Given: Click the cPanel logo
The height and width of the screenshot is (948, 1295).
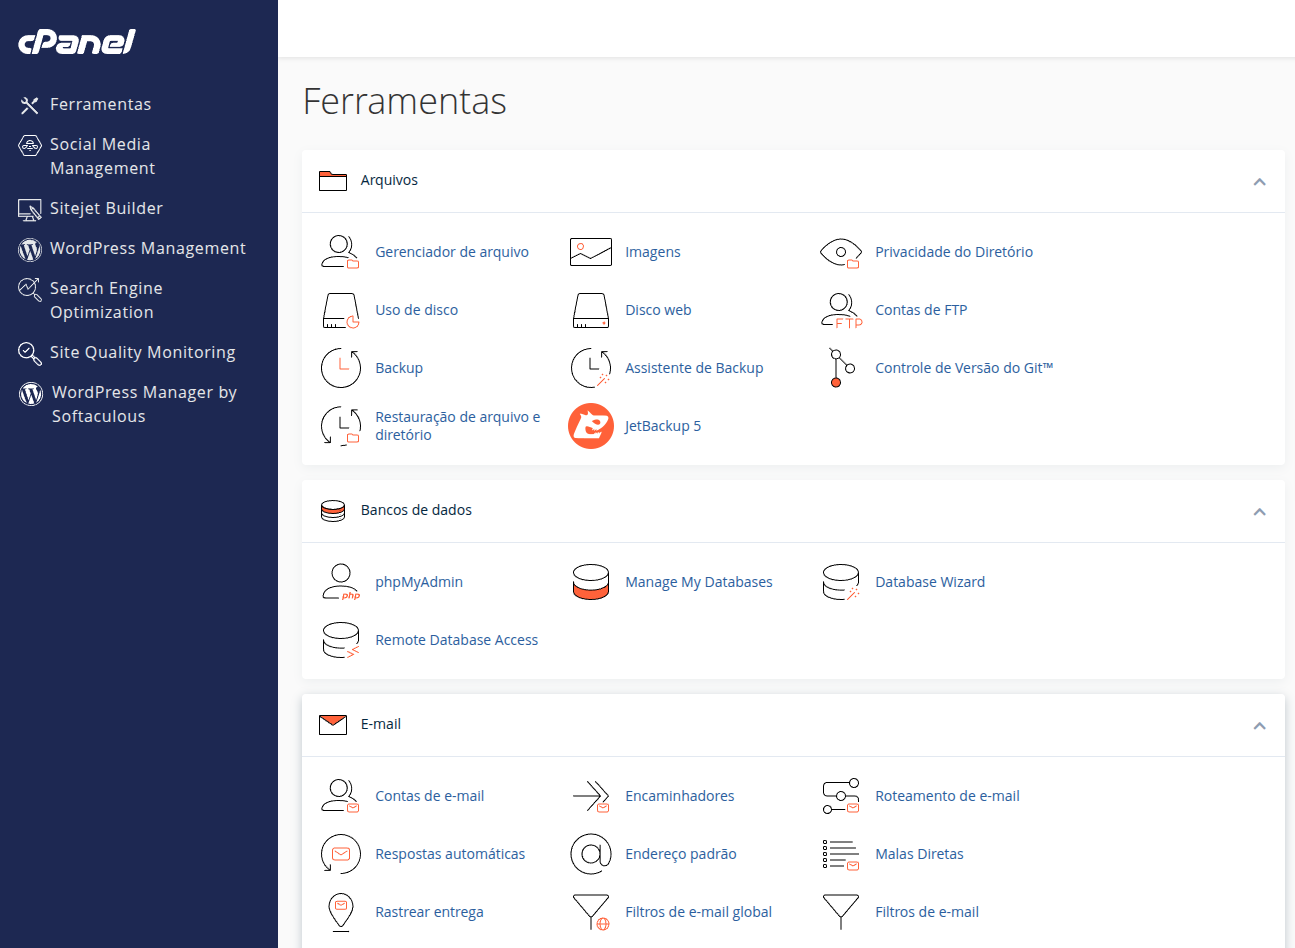Looking at the screenshot, I should point(77,41).
